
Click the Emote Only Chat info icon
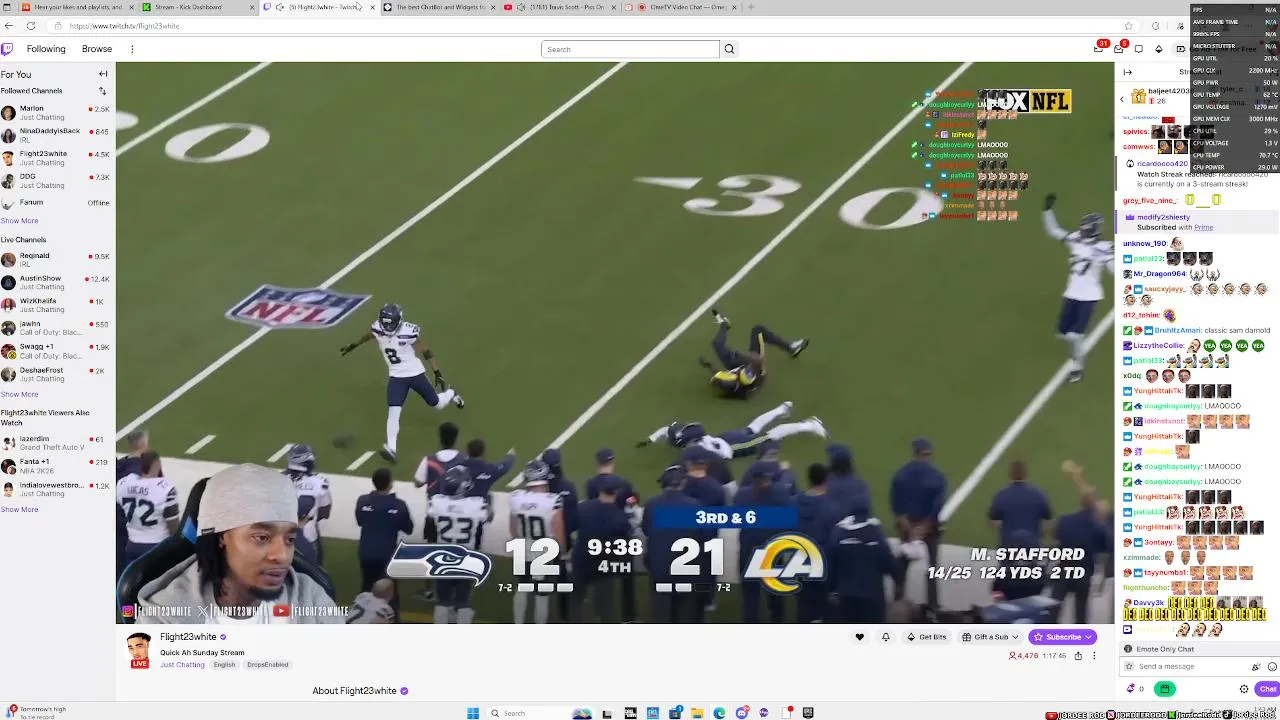tap(1128, 649)
